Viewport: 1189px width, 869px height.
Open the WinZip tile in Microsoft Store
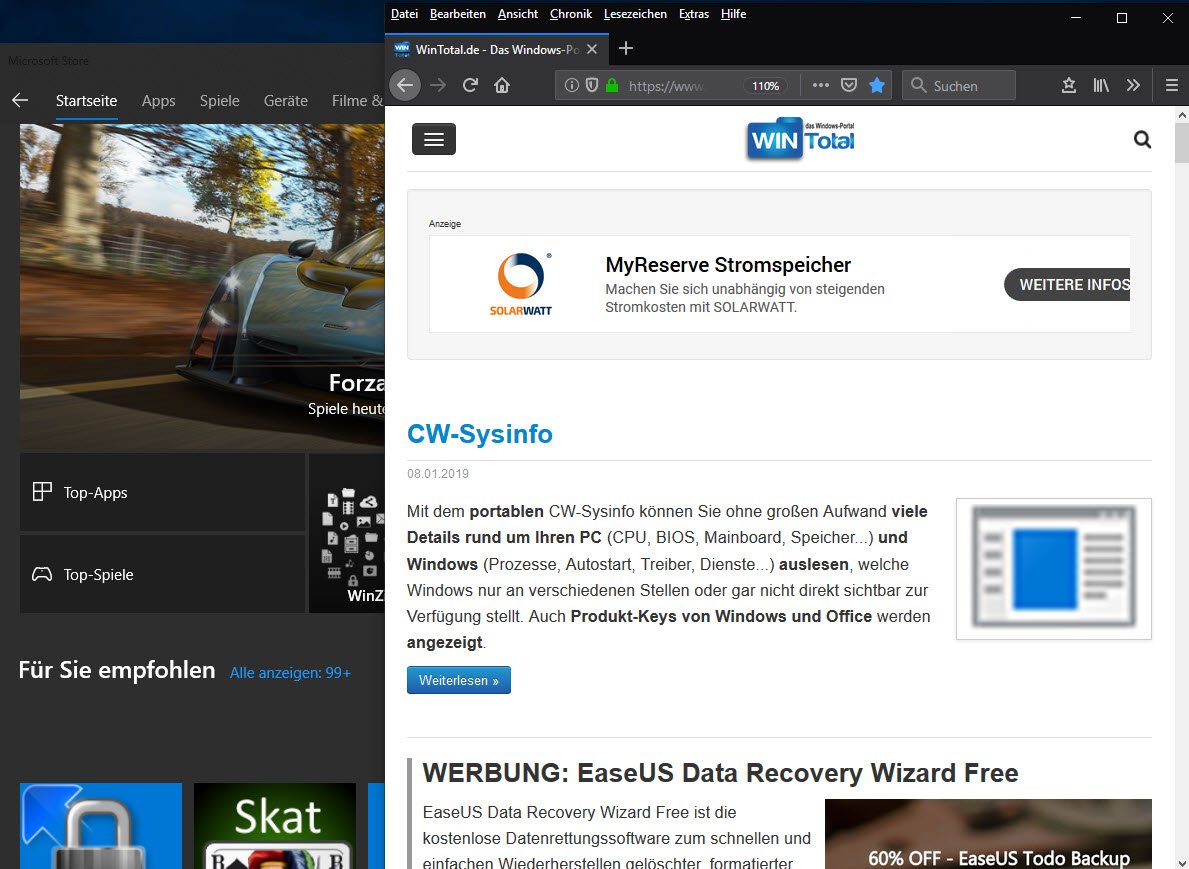(x=347, y=533)
